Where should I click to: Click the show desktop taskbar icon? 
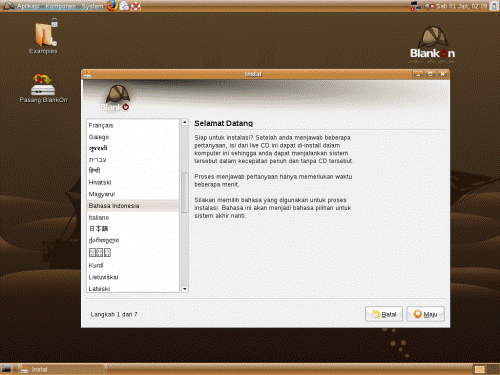[x=6, y=369]
